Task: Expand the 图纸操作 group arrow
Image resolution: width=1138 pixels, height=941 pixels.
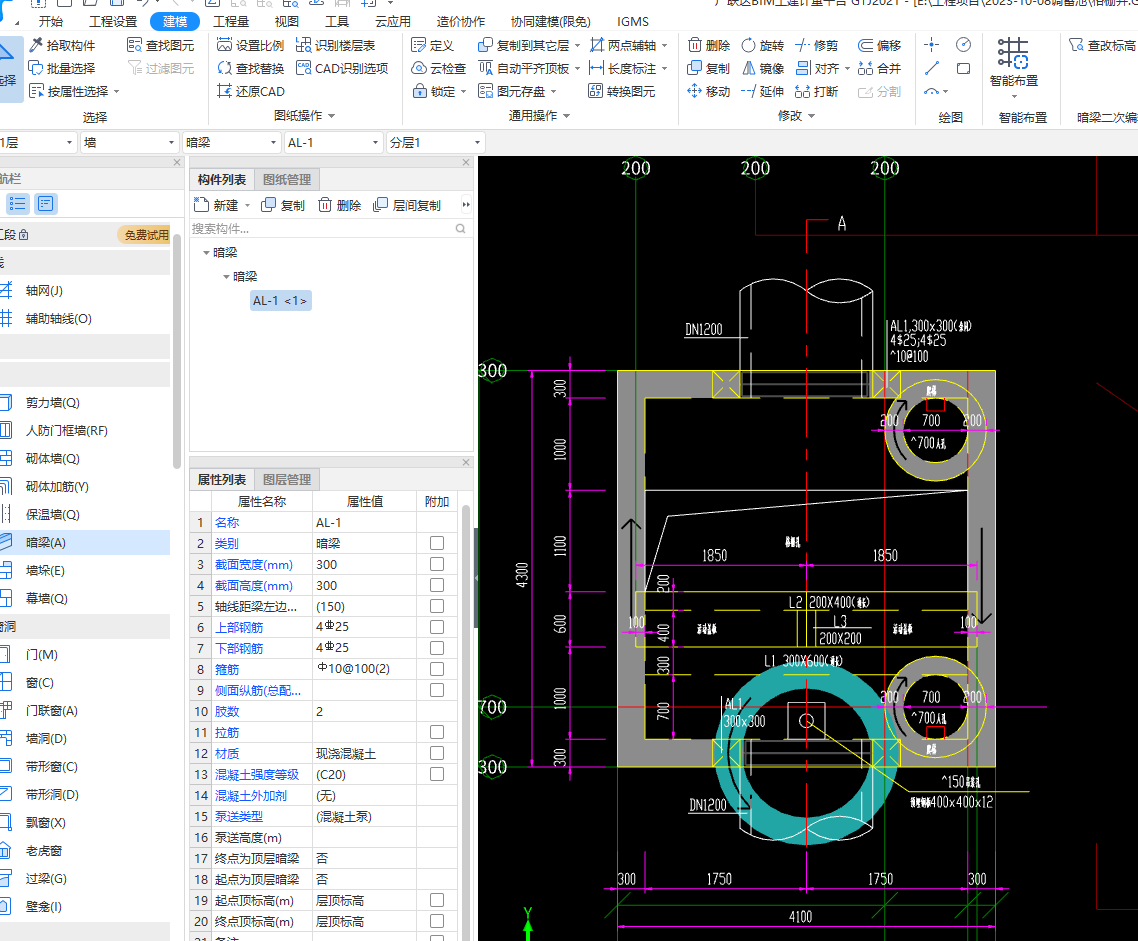Action: click(x=332, y=116)
